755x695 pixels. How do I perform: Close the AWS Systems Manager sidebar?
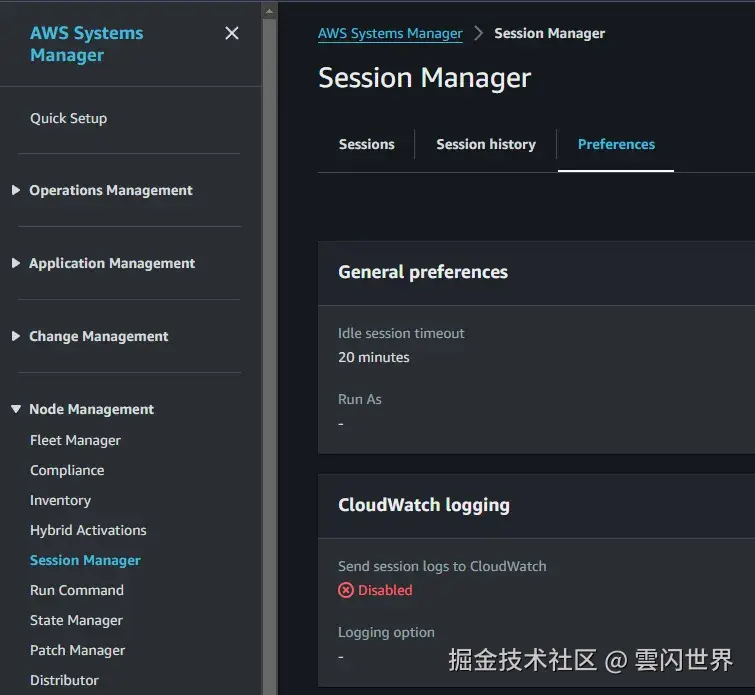tap(232, 33)
